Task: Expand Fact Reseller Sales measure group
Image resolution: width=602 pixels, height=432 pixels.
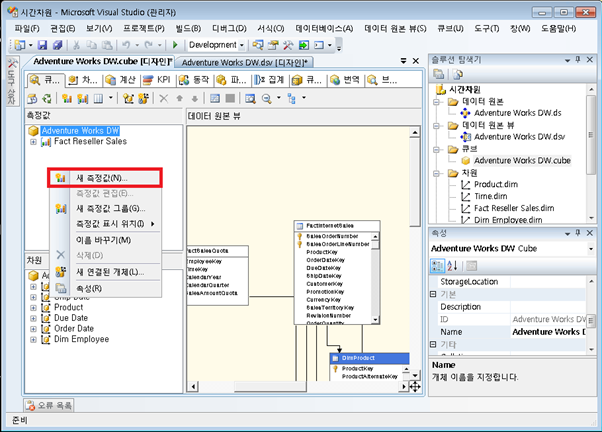Action: point(33,142)
